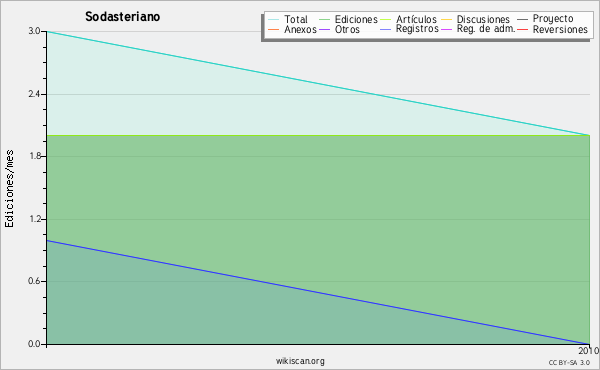
Task: Select the Registros legend label
Action: coord(417,29)
